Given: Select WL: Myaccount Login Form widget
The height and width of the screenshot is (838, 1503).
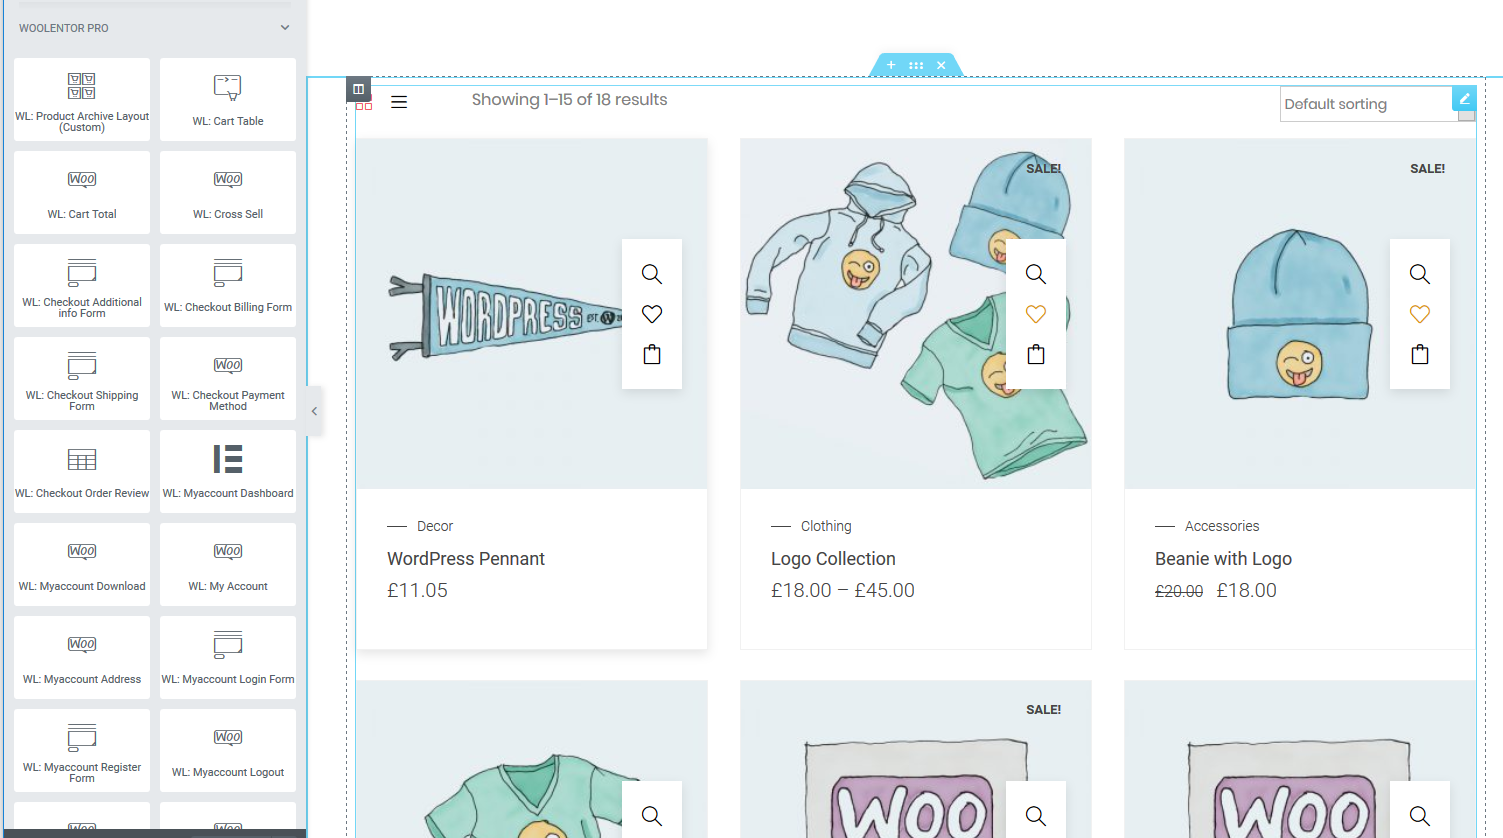Looking at the screenshot, I should click(228, 657).
